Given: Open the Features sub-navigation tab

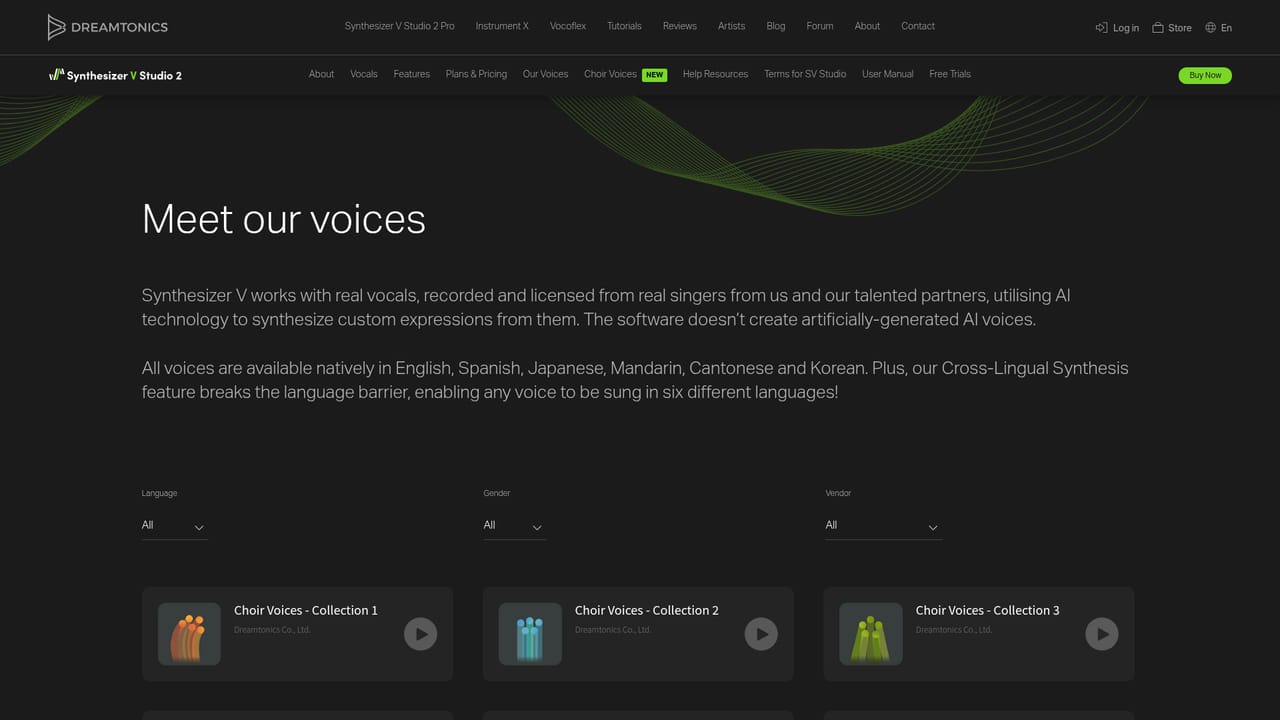Looking at the screenshot, I should pyautogui.click(x=412, y=74).
